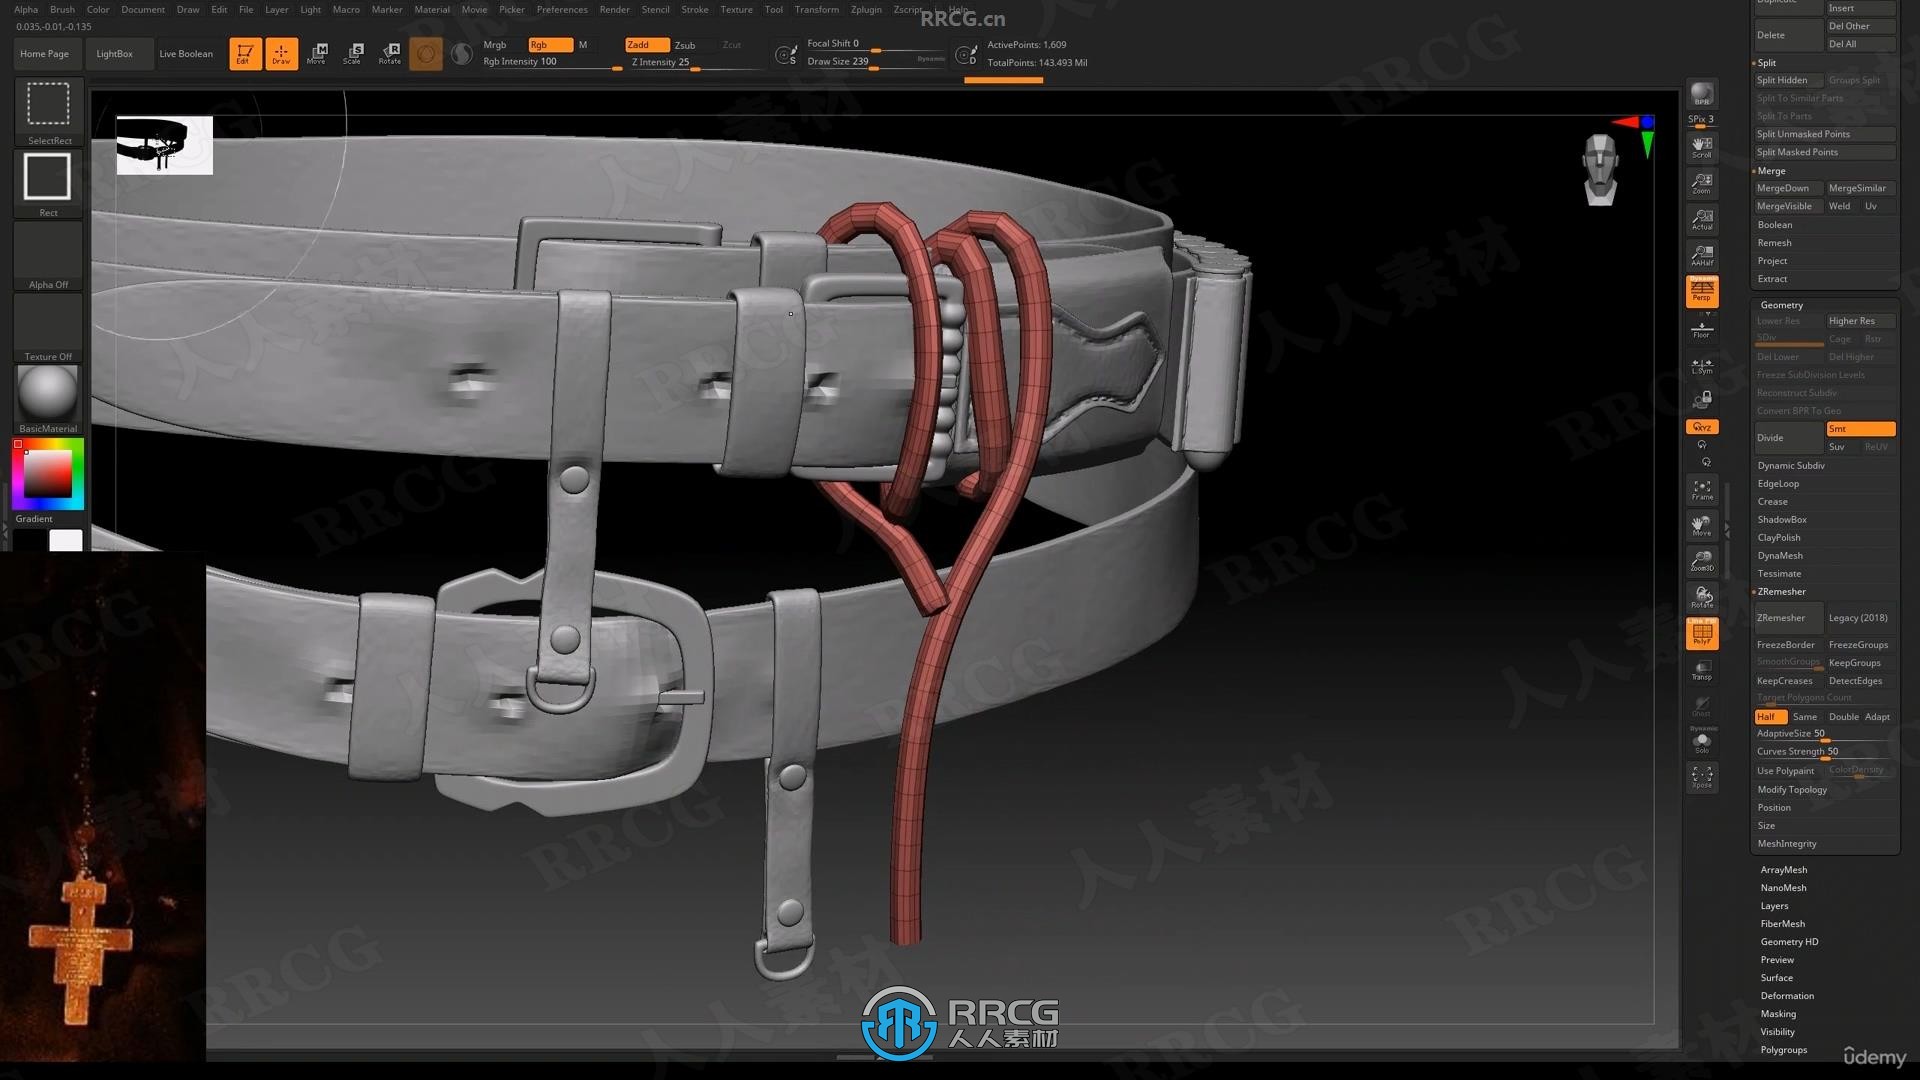
Task: Toggle Edit mode button
Action: click(244, 53)
